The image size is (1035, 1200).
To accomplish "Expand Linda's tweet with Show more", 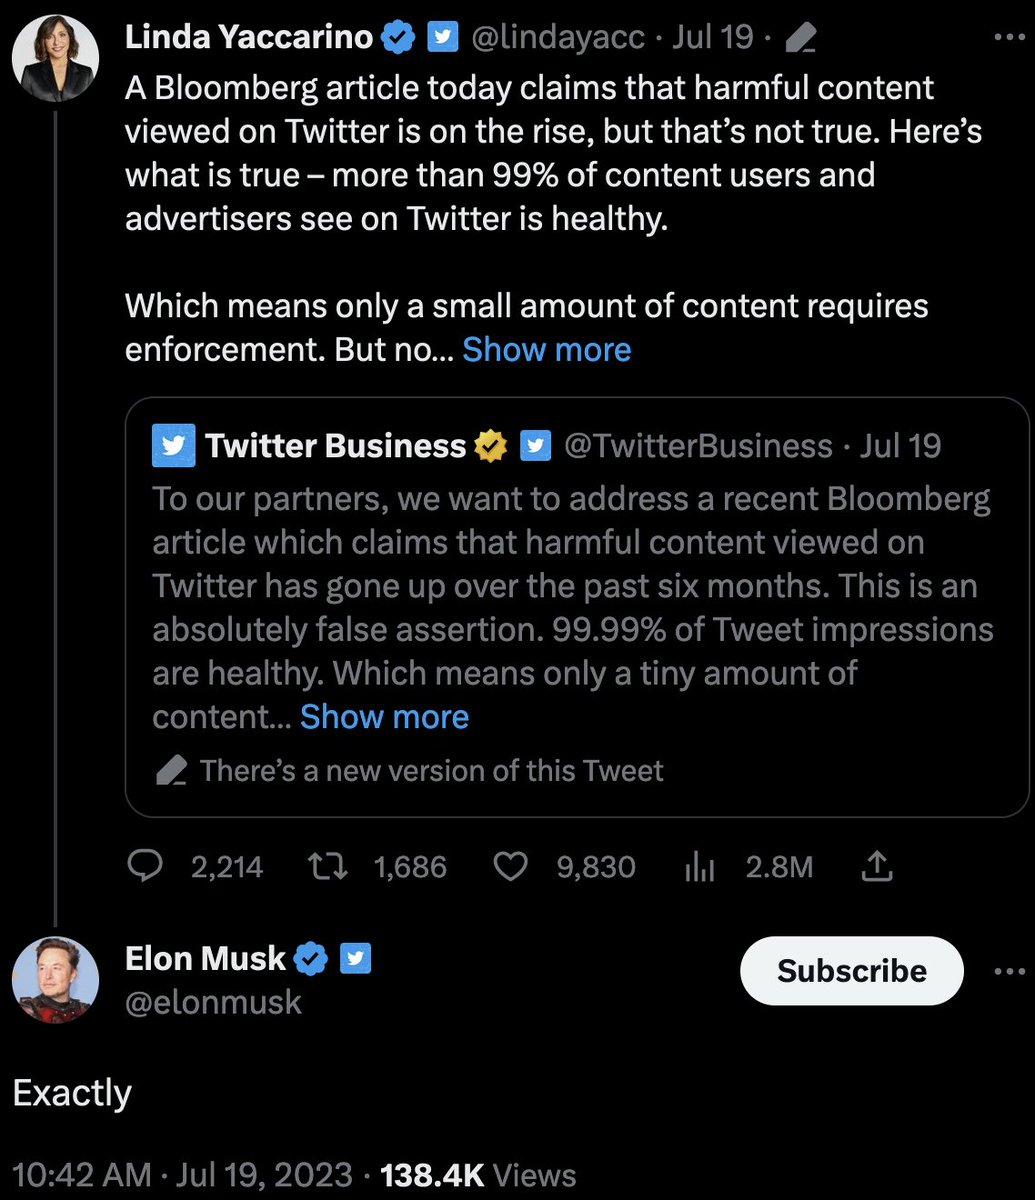I will (x=546, y=349).
